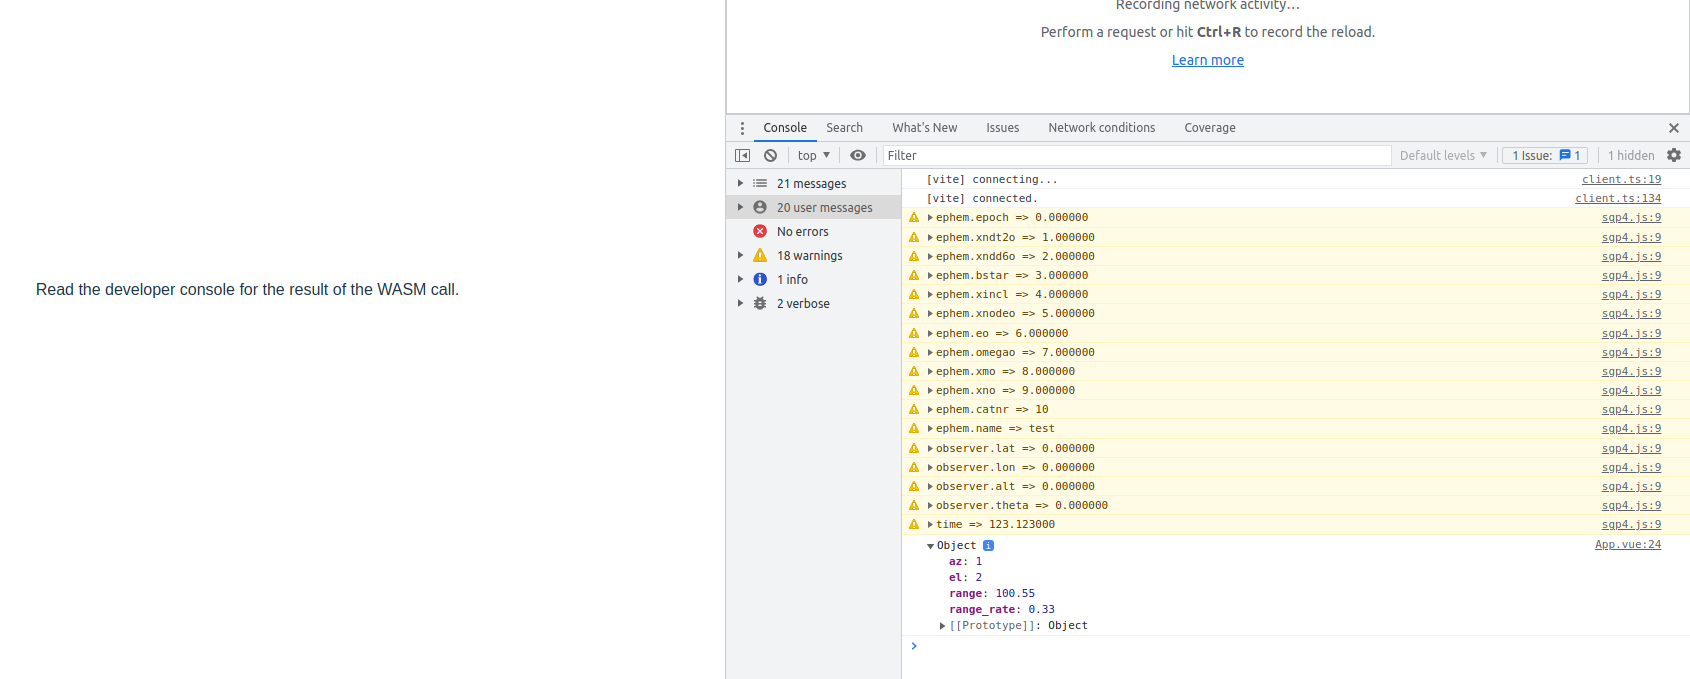Switch to the Coverage tab

[x=1210, y=128]
